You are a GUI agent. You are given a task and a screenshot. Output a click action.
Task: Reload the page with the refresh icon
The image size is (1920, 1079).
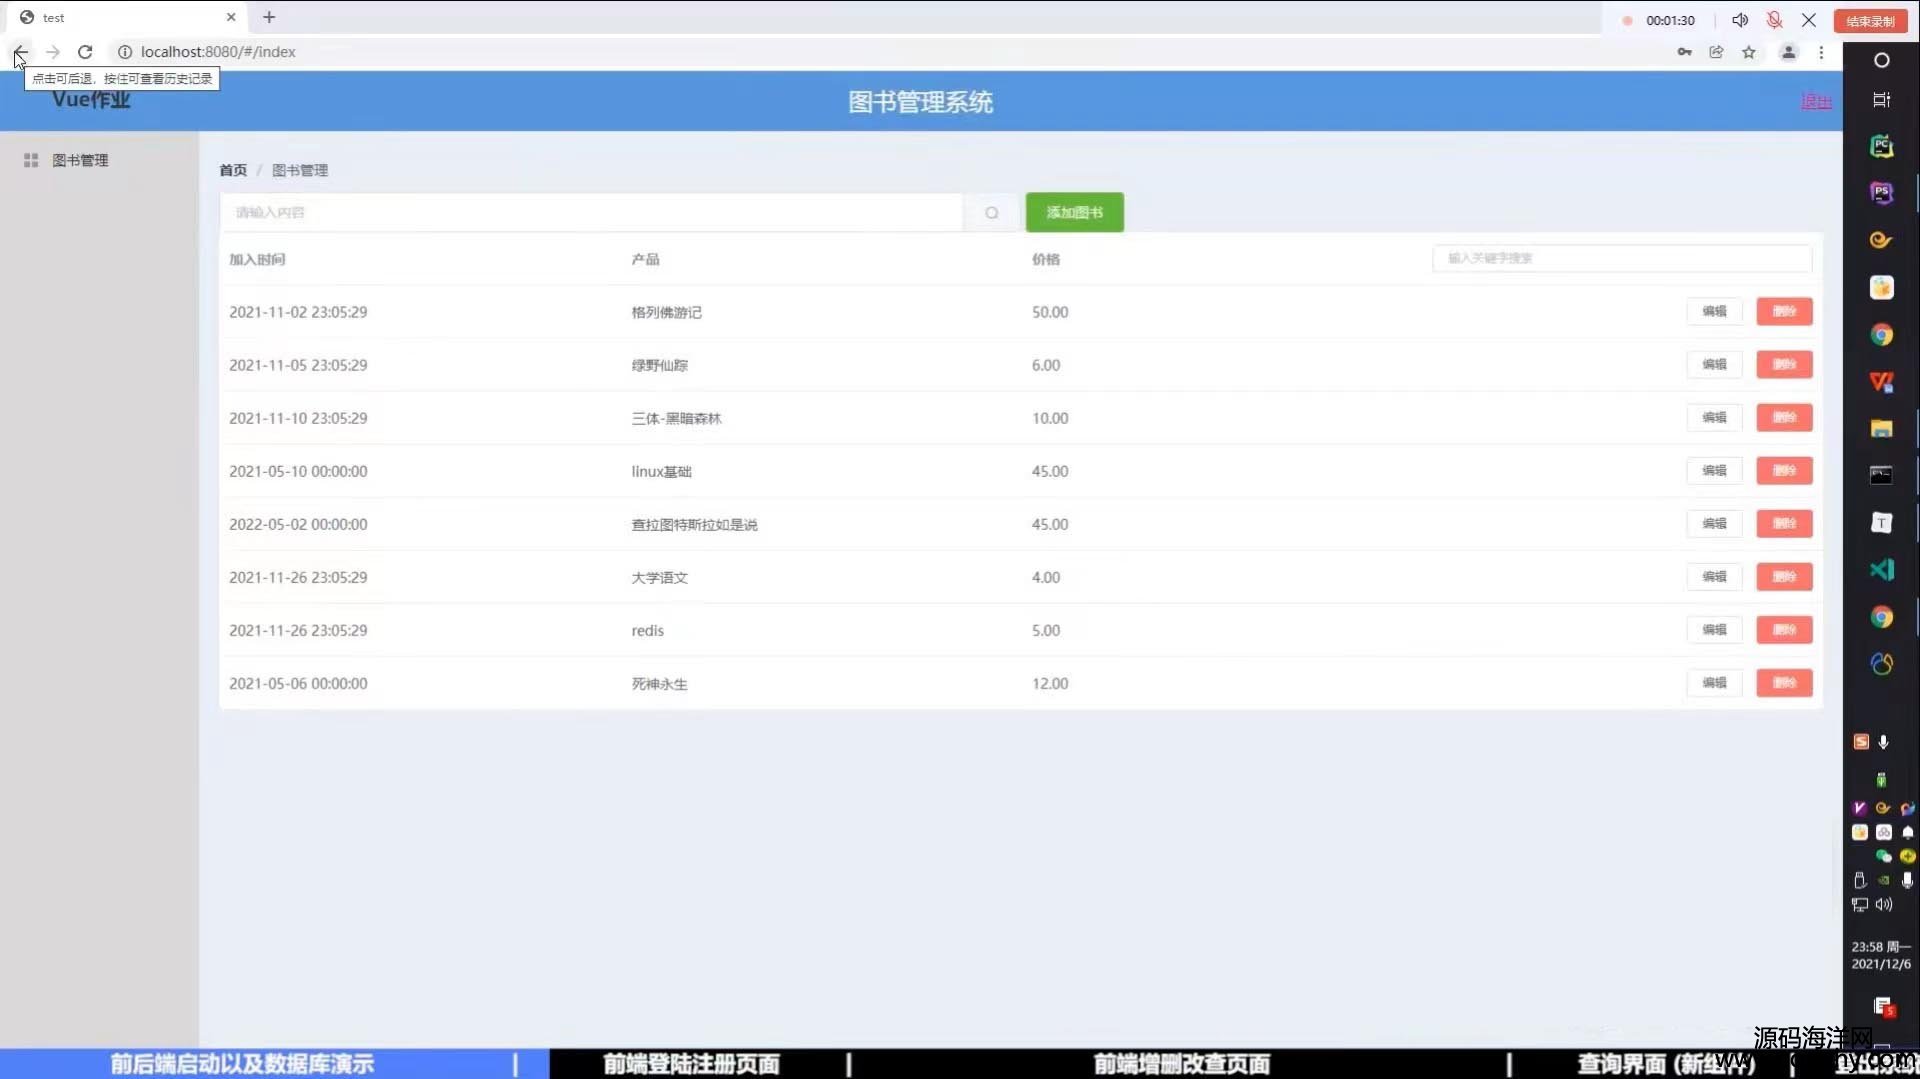pyautogui.click(x=85, y=52)
